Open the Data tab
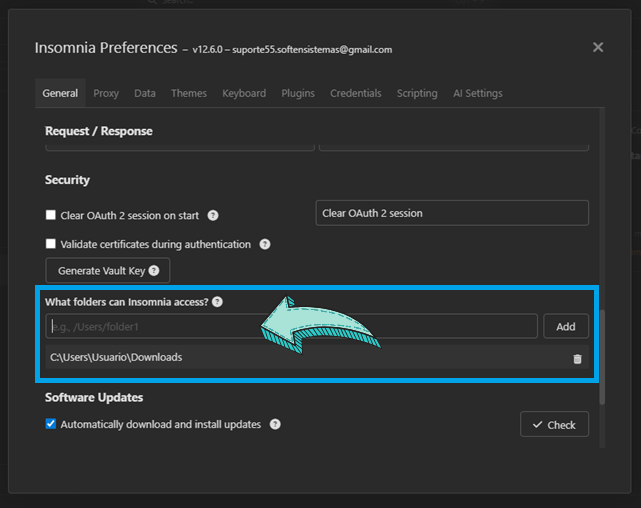This screenshot has height=508, width=641. click(x=145, y=93)
